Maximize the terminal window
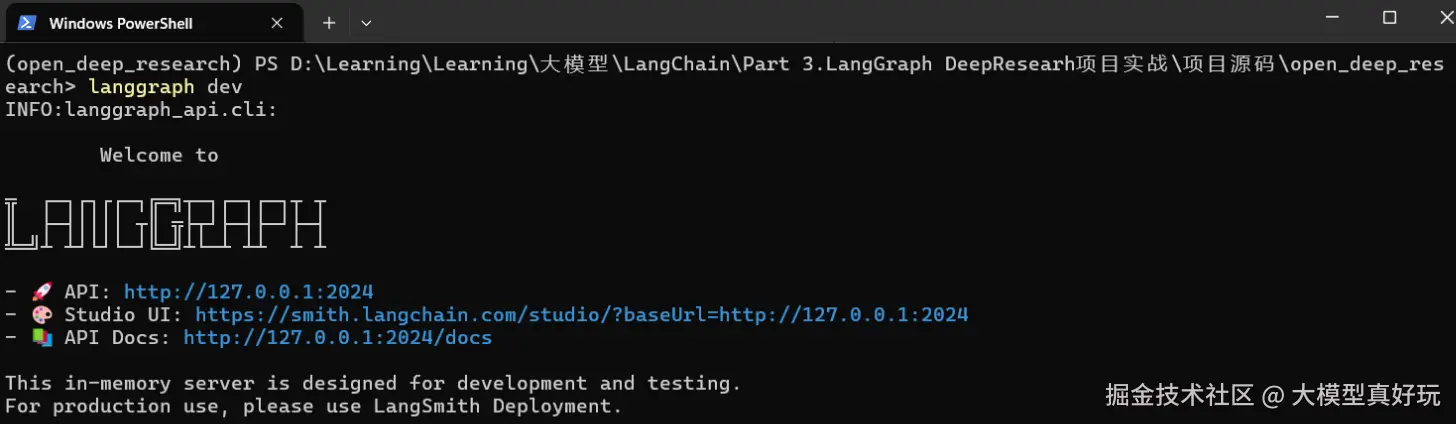Screen dimensions: 1456x424 click(1389, 18)
